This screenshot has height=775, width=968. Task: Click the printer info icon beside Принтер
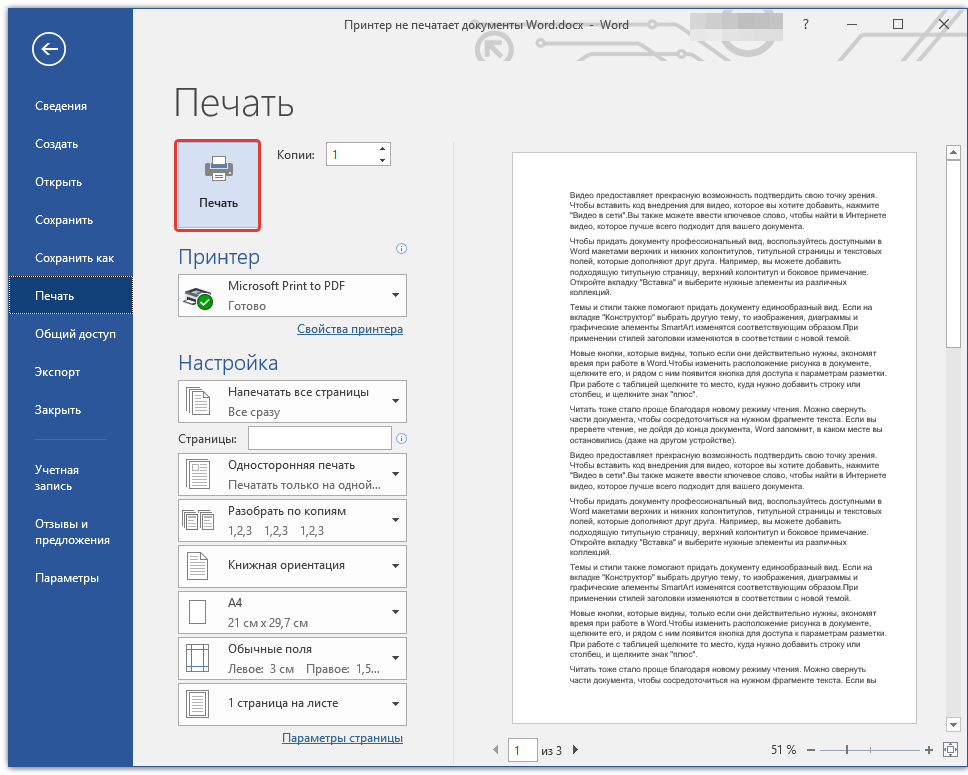point(401,249)
